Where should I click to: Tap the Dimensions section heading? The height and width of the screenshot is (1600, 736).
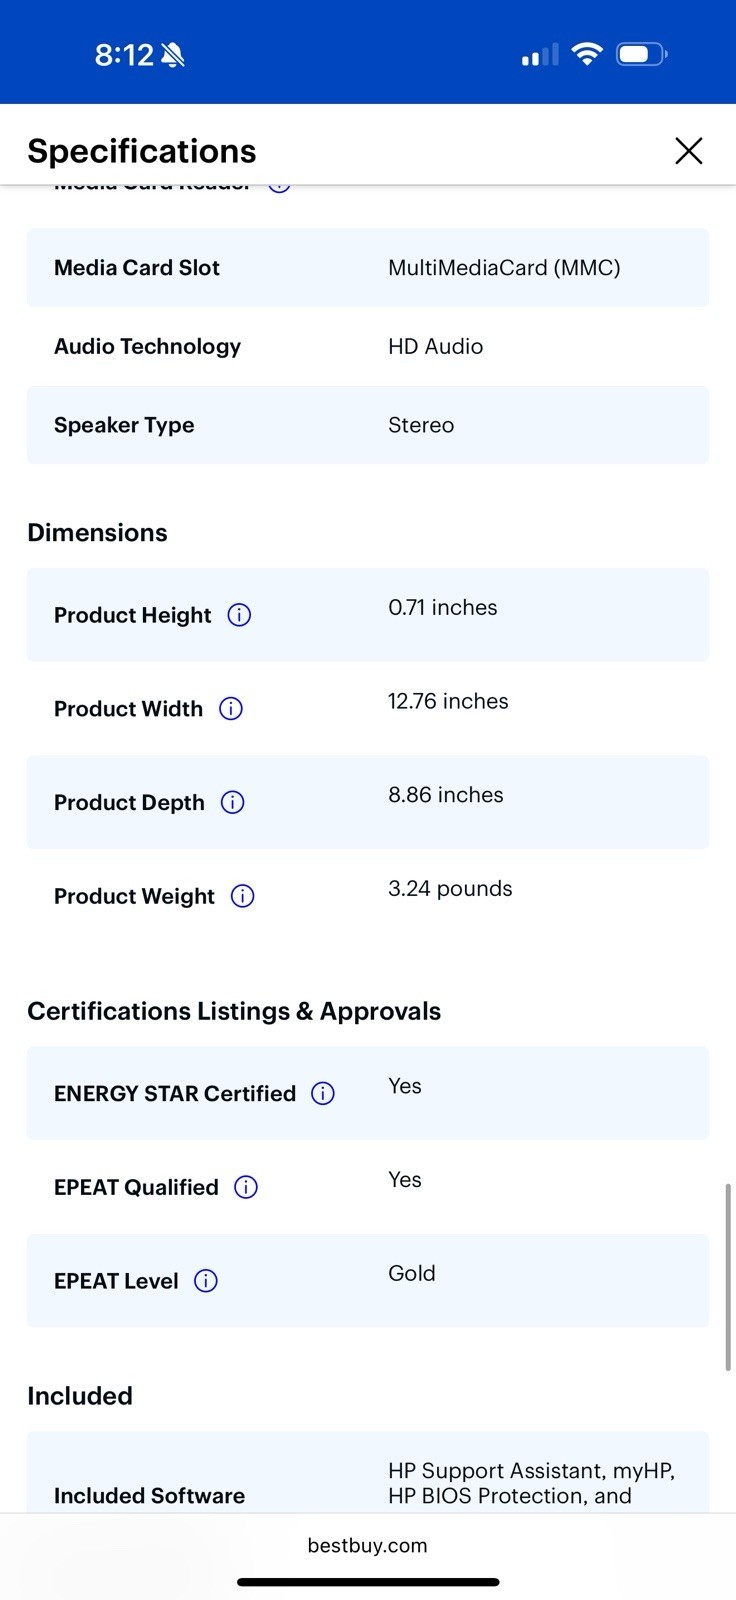coord(97,532)
